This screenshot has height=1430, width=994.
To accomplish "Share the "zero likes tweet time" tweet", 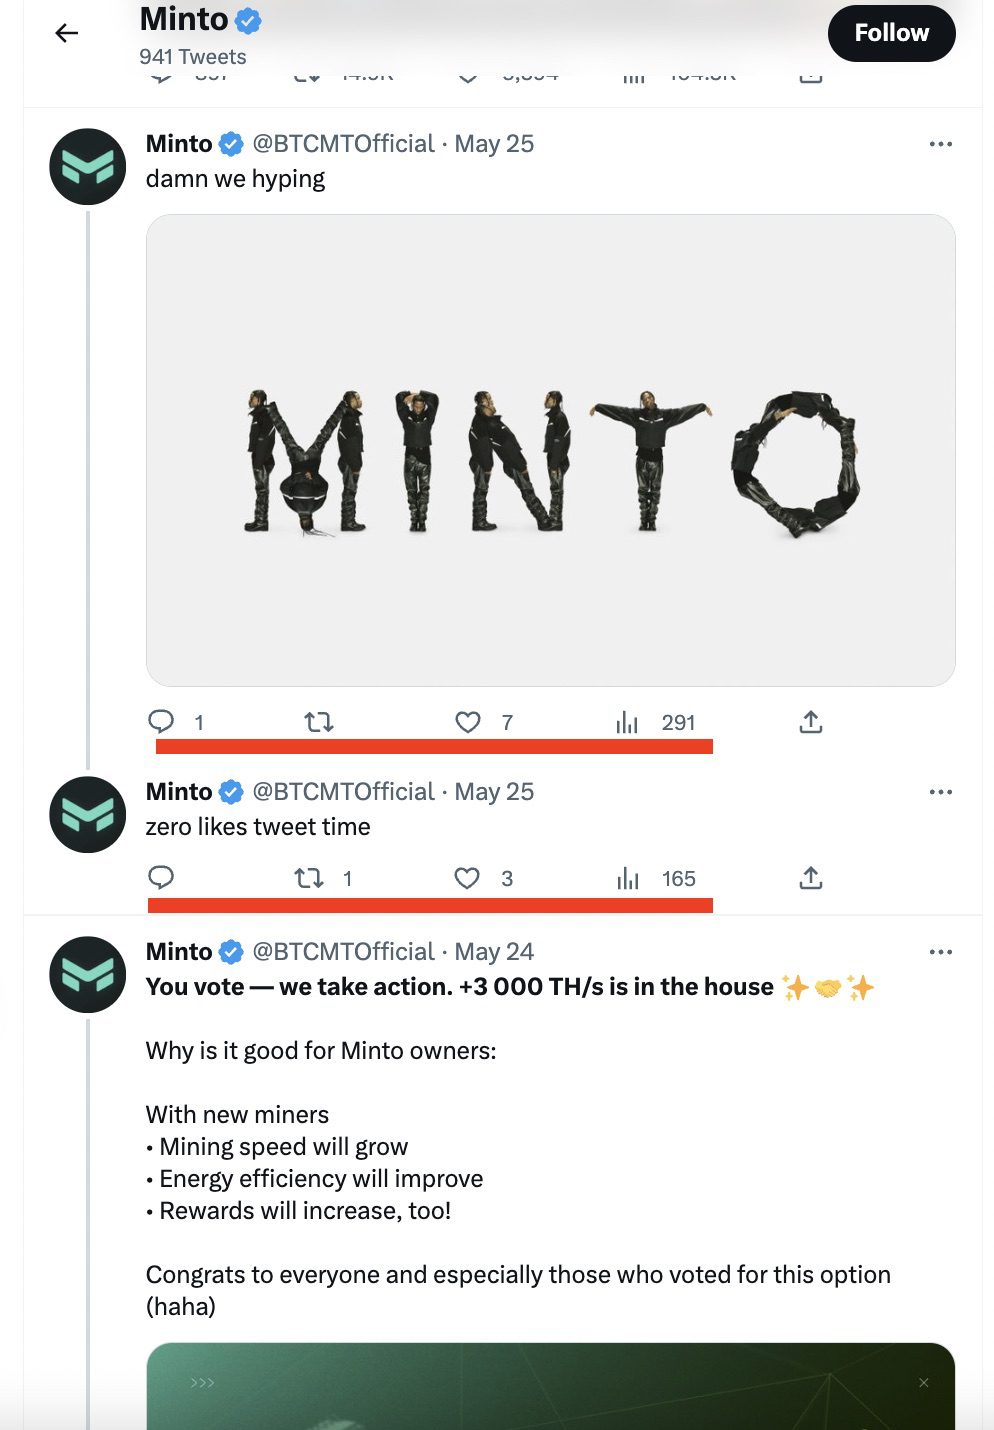I will tap(811, 878).
